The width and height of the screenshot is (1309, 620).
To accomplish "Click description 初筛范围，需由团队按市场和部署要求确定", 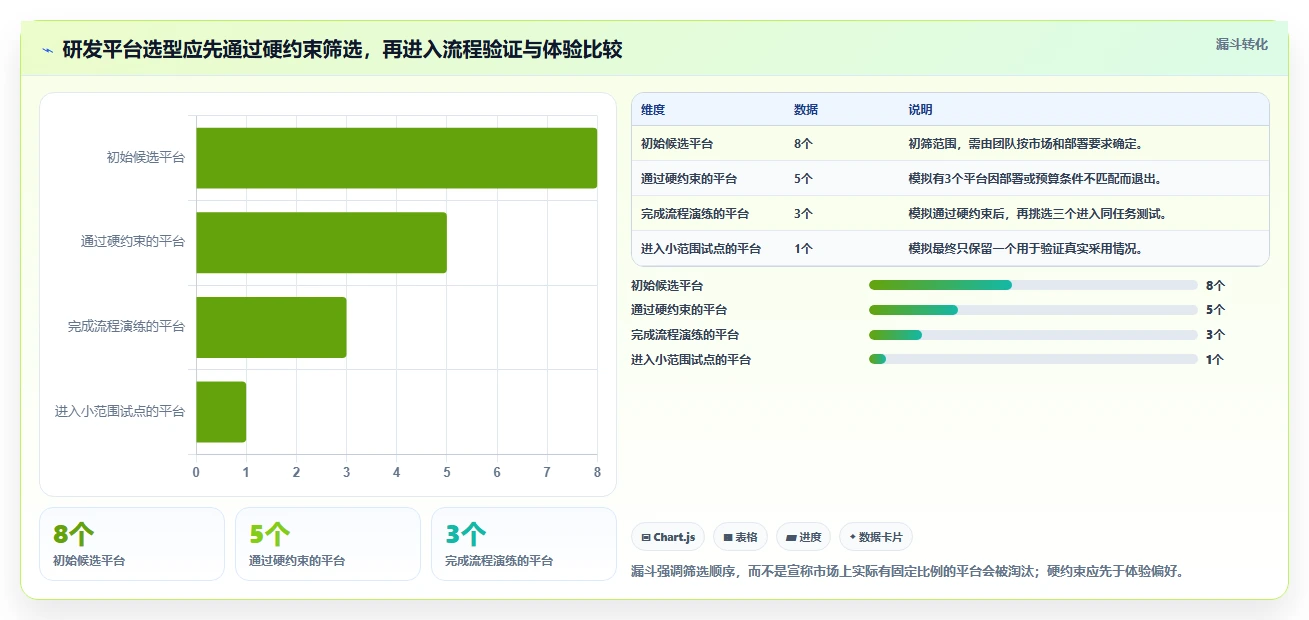I will (x=1025, y=144).
